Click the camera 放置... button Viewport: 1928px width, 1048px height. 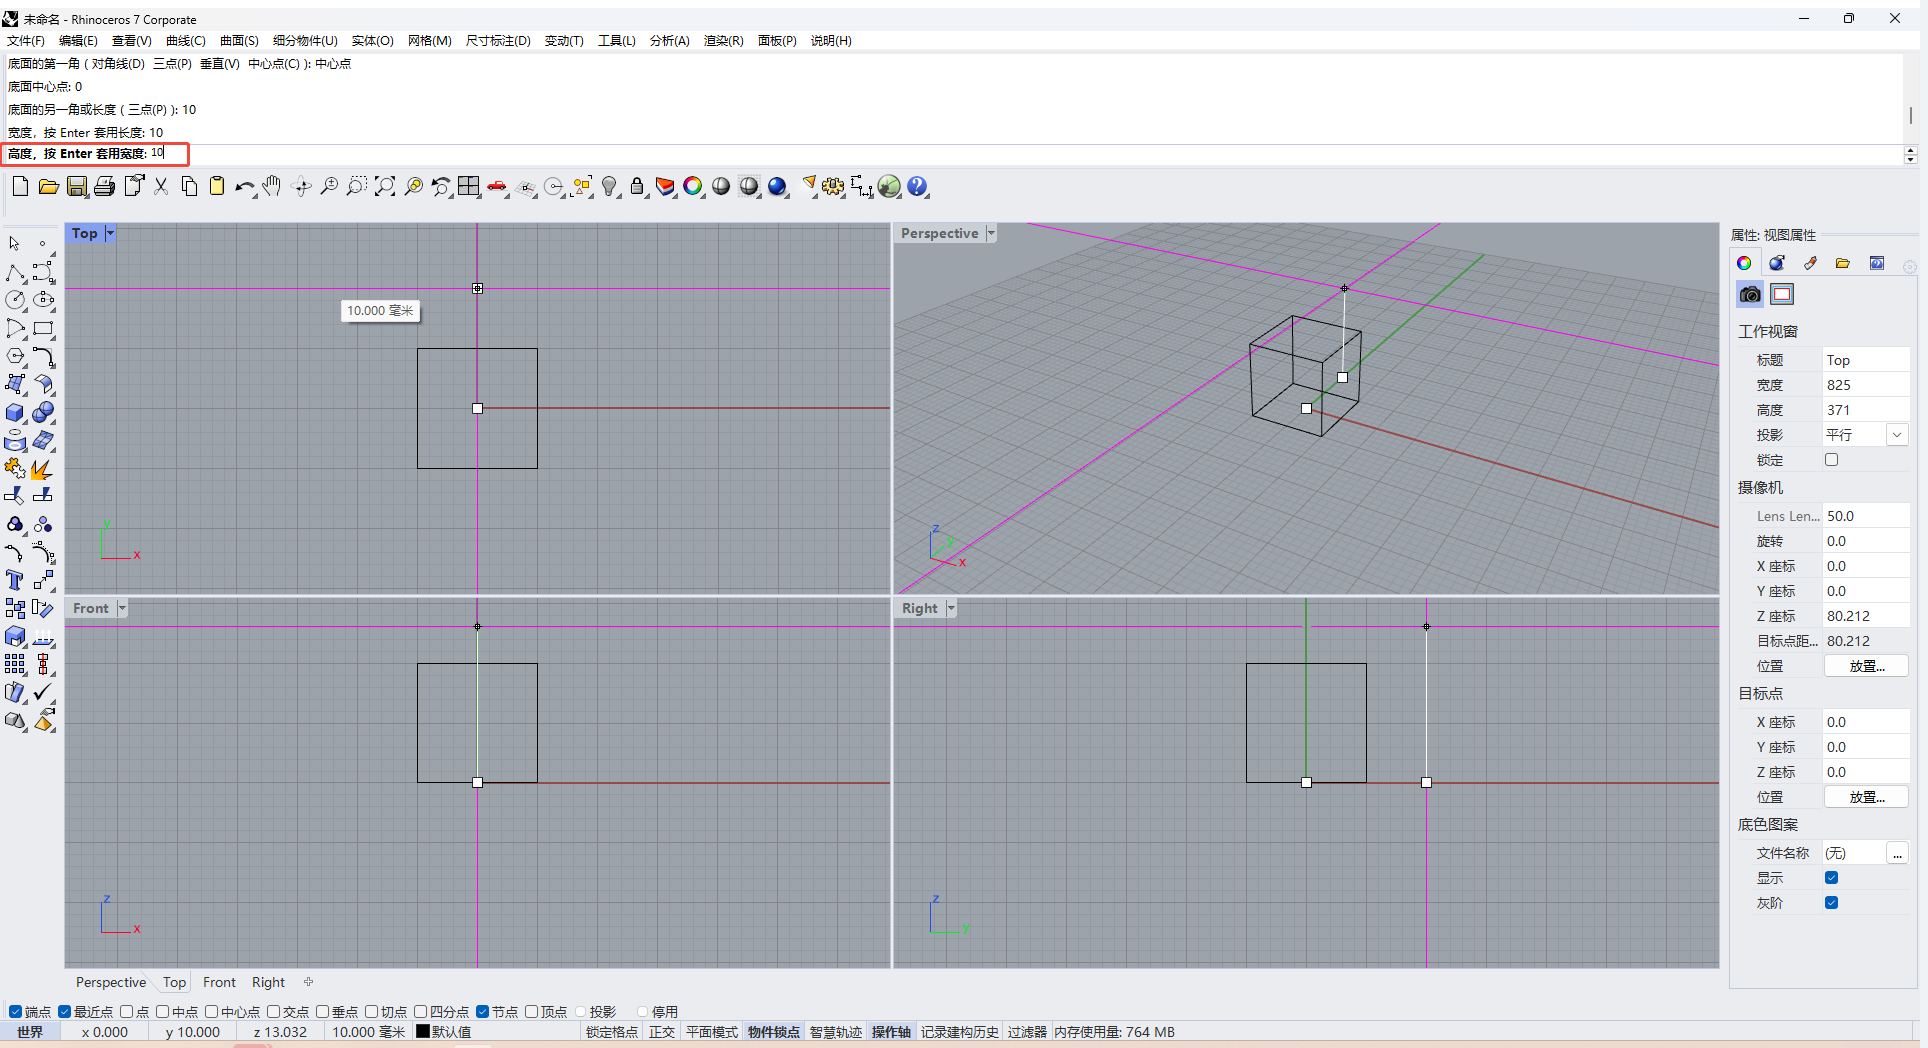pyautogui.click(x=1866, y=666)
